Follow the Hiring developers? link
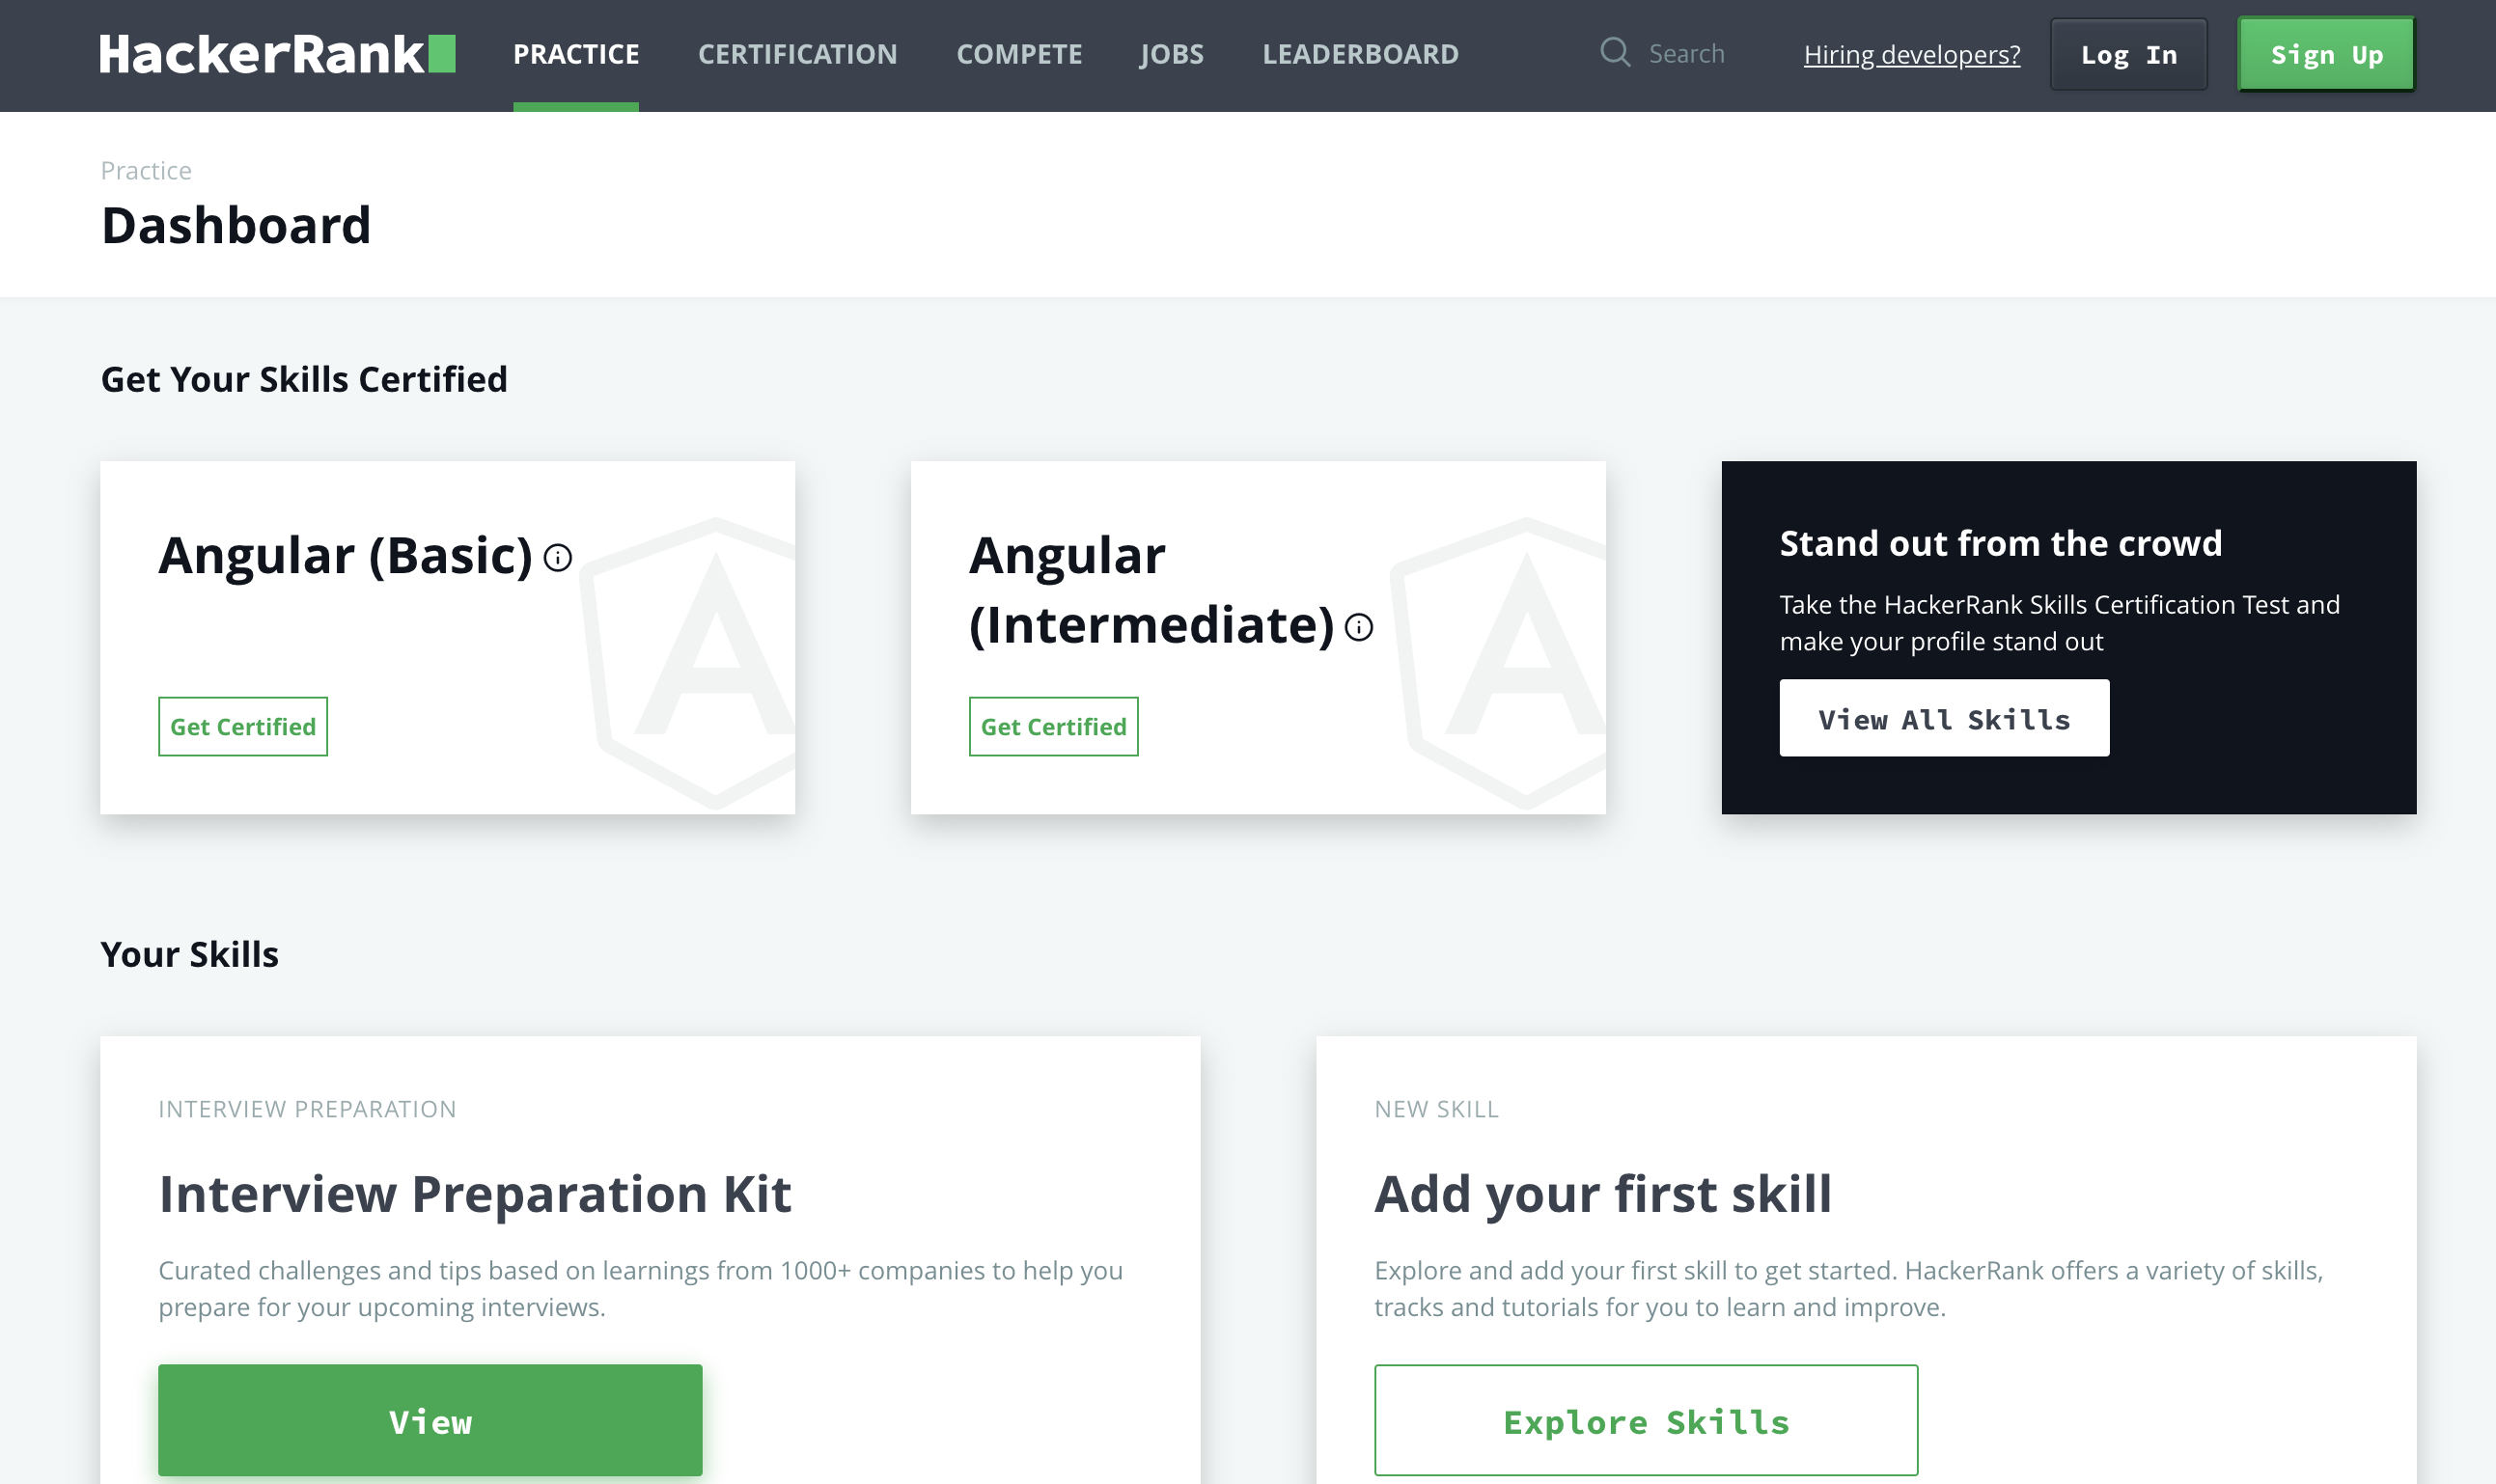 pyautogui.click(x=1911, y=55)
